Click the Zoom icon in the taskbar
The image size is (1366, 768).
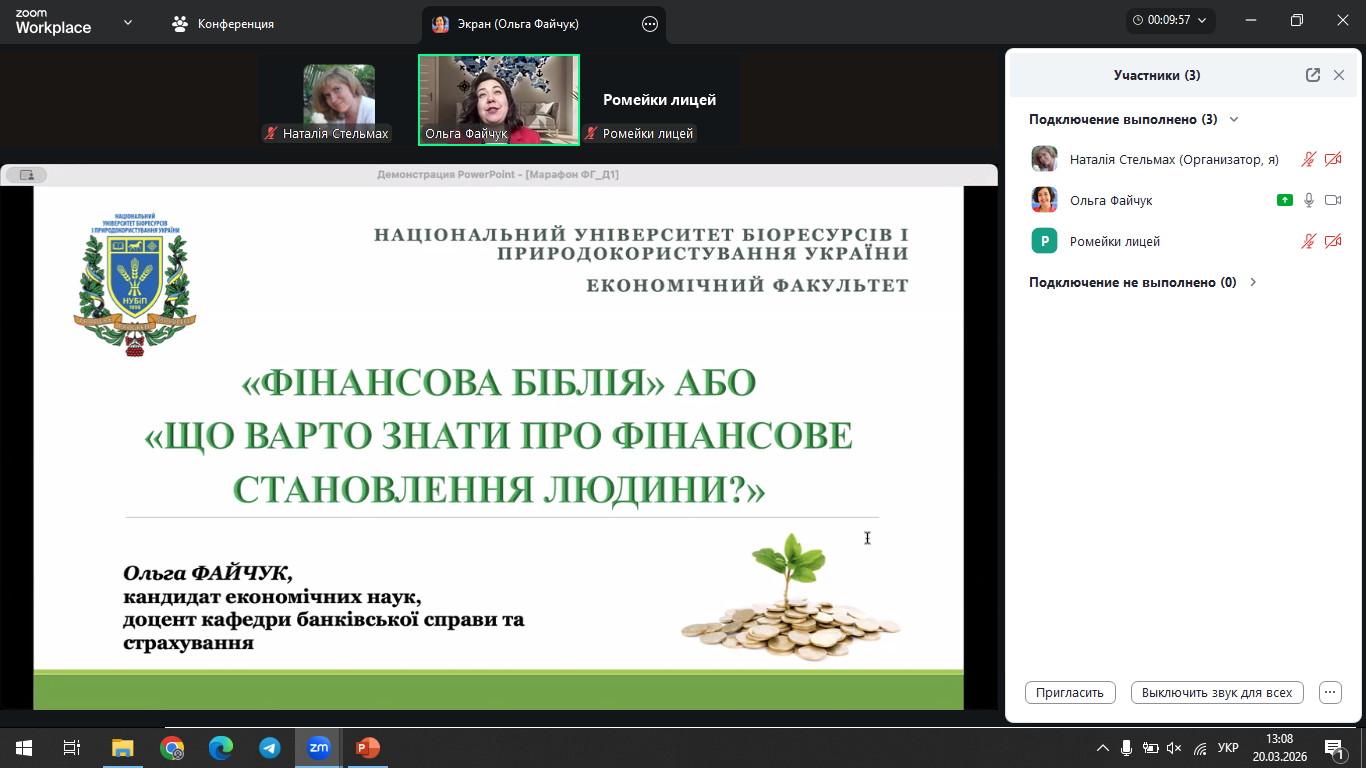click(x=319, y=747)
